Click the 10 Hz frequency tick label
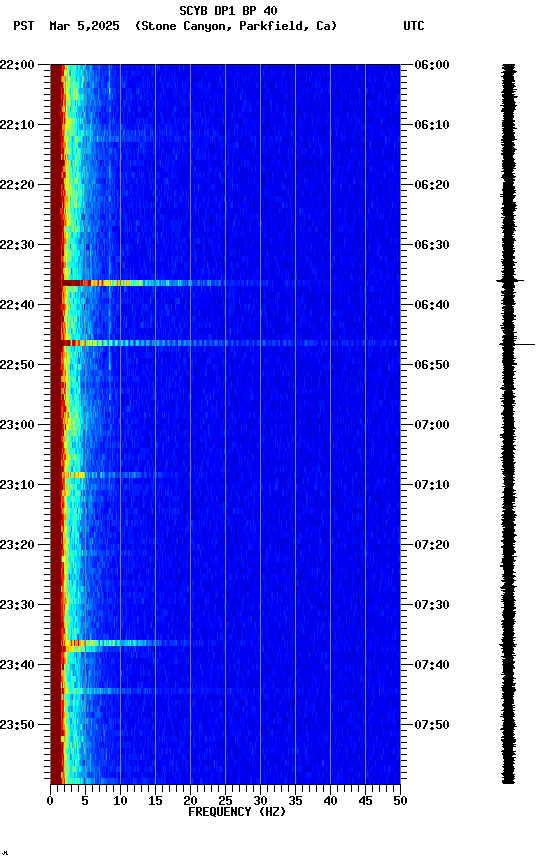The image size is (552, 864). click(120, 801)
